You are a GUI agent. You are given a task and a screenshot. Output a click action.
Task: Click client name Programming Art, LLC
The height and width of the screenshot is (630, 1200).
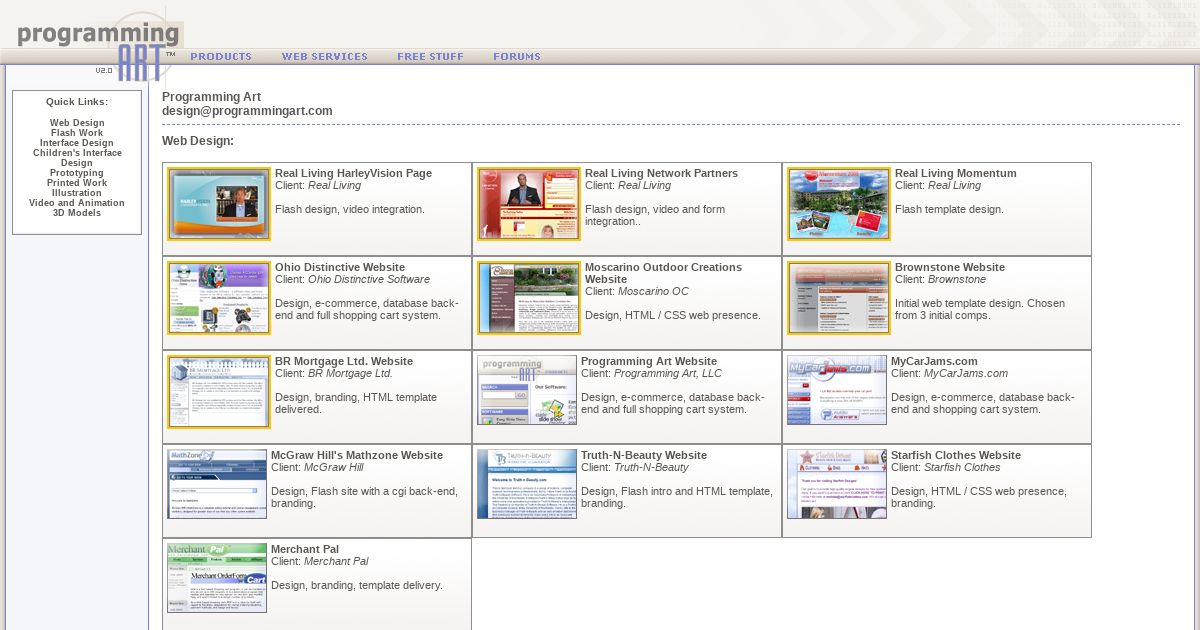coord(668,373)
